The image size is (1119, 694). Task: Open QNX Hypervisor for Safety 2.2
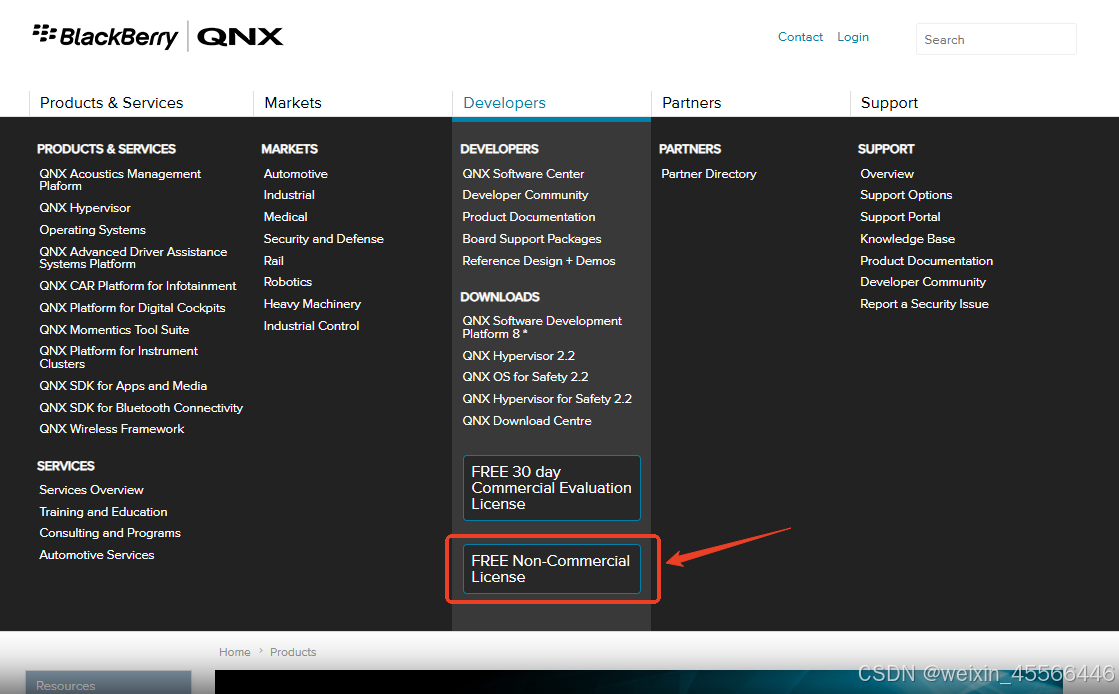[547, 398]
